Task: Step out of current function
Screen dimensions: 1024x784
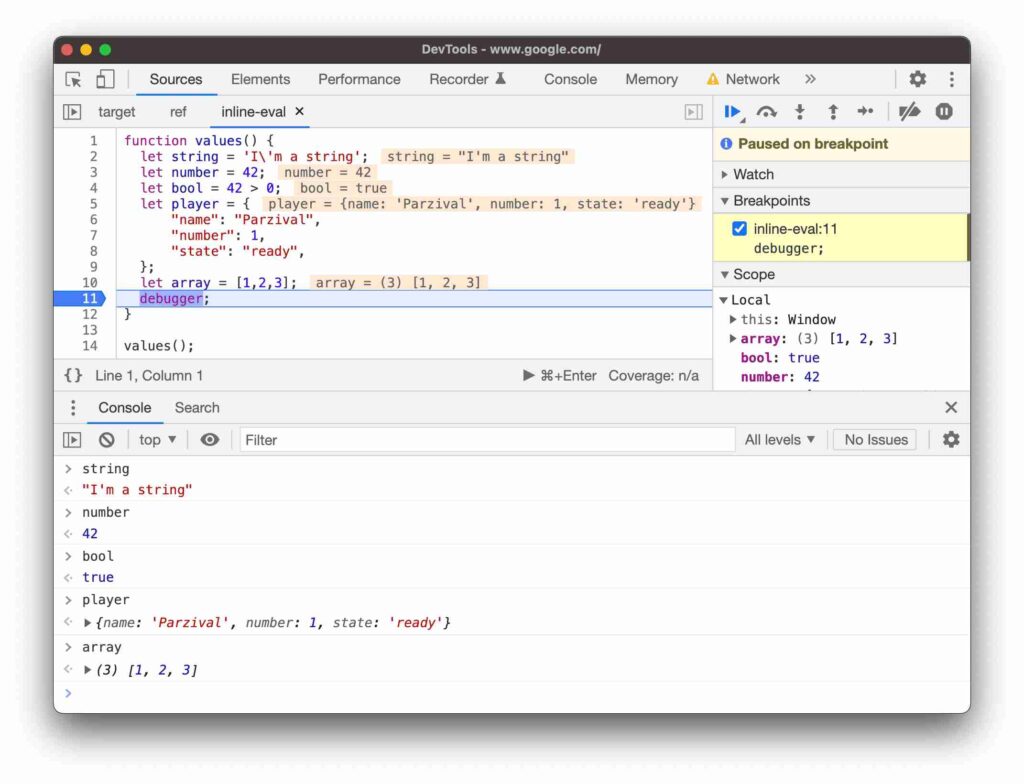Action: (x=833, y=112)
